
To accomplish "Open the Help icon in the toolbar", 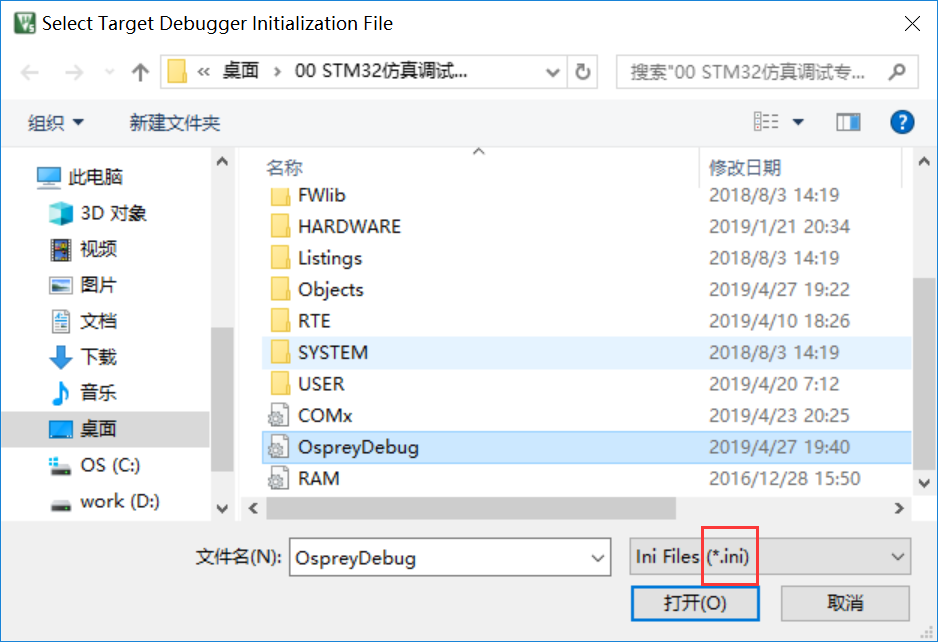I will (x=901, y=121).
